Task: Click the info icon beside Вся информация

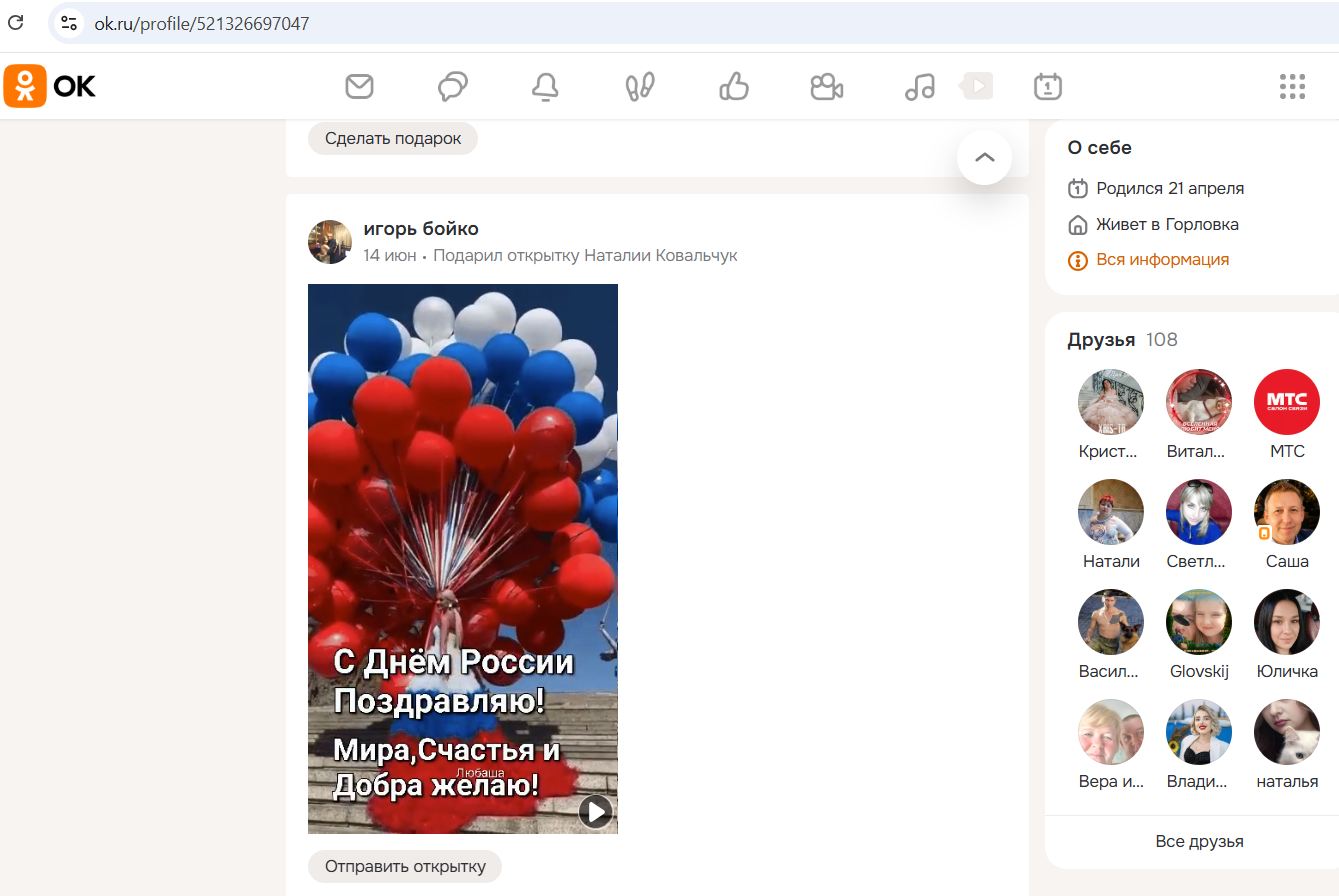Action: click(1078, 261)
